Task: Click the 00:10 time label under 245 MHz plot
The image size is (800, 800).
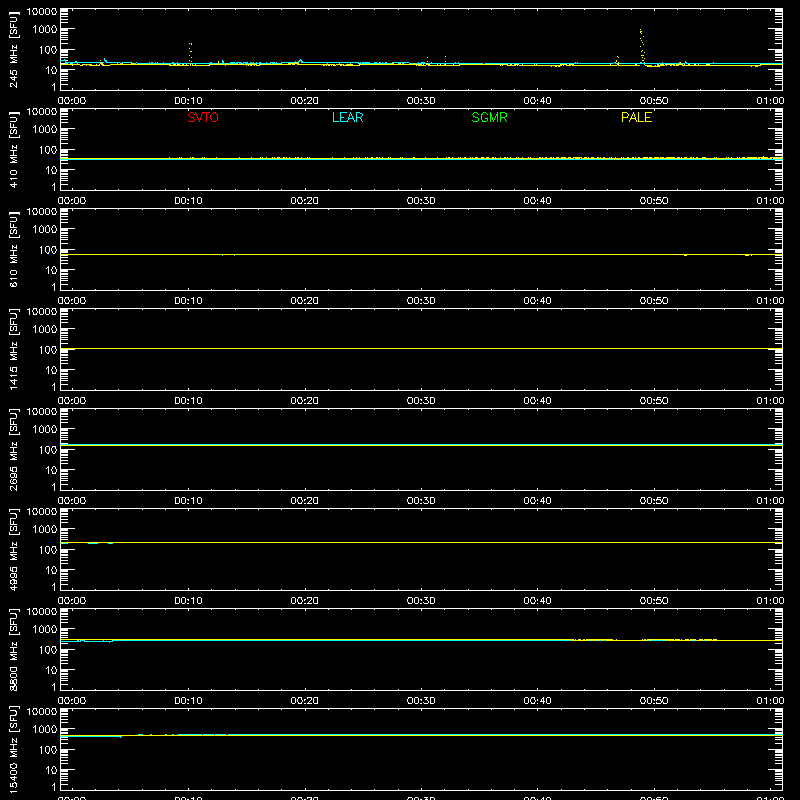Action: point(188,101)
